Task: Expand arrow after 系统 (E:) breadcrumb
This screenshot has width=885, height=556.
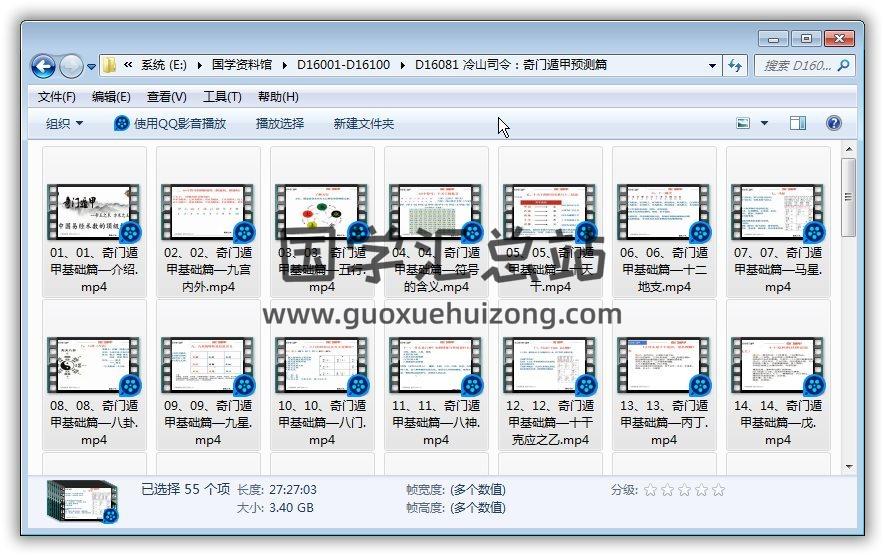Action: (x=200, y=65)
